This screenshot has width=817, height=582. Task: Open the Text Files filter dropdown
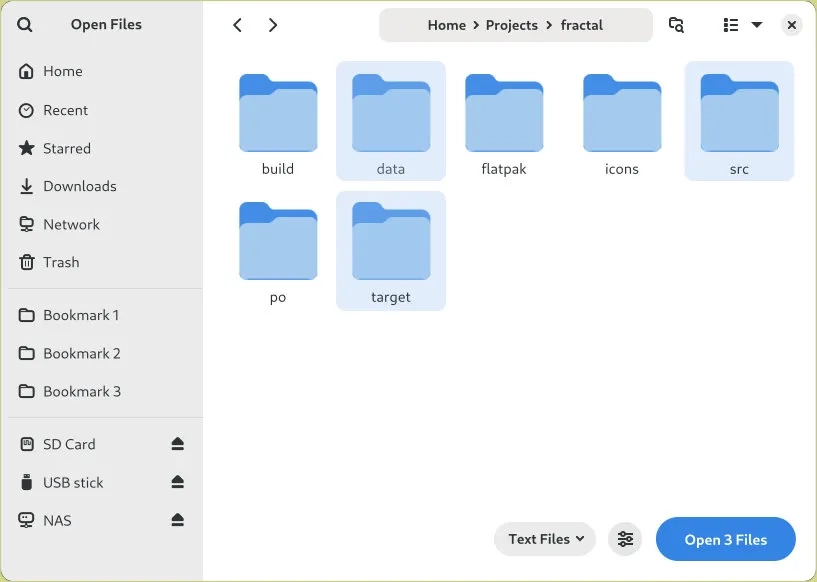544,539
